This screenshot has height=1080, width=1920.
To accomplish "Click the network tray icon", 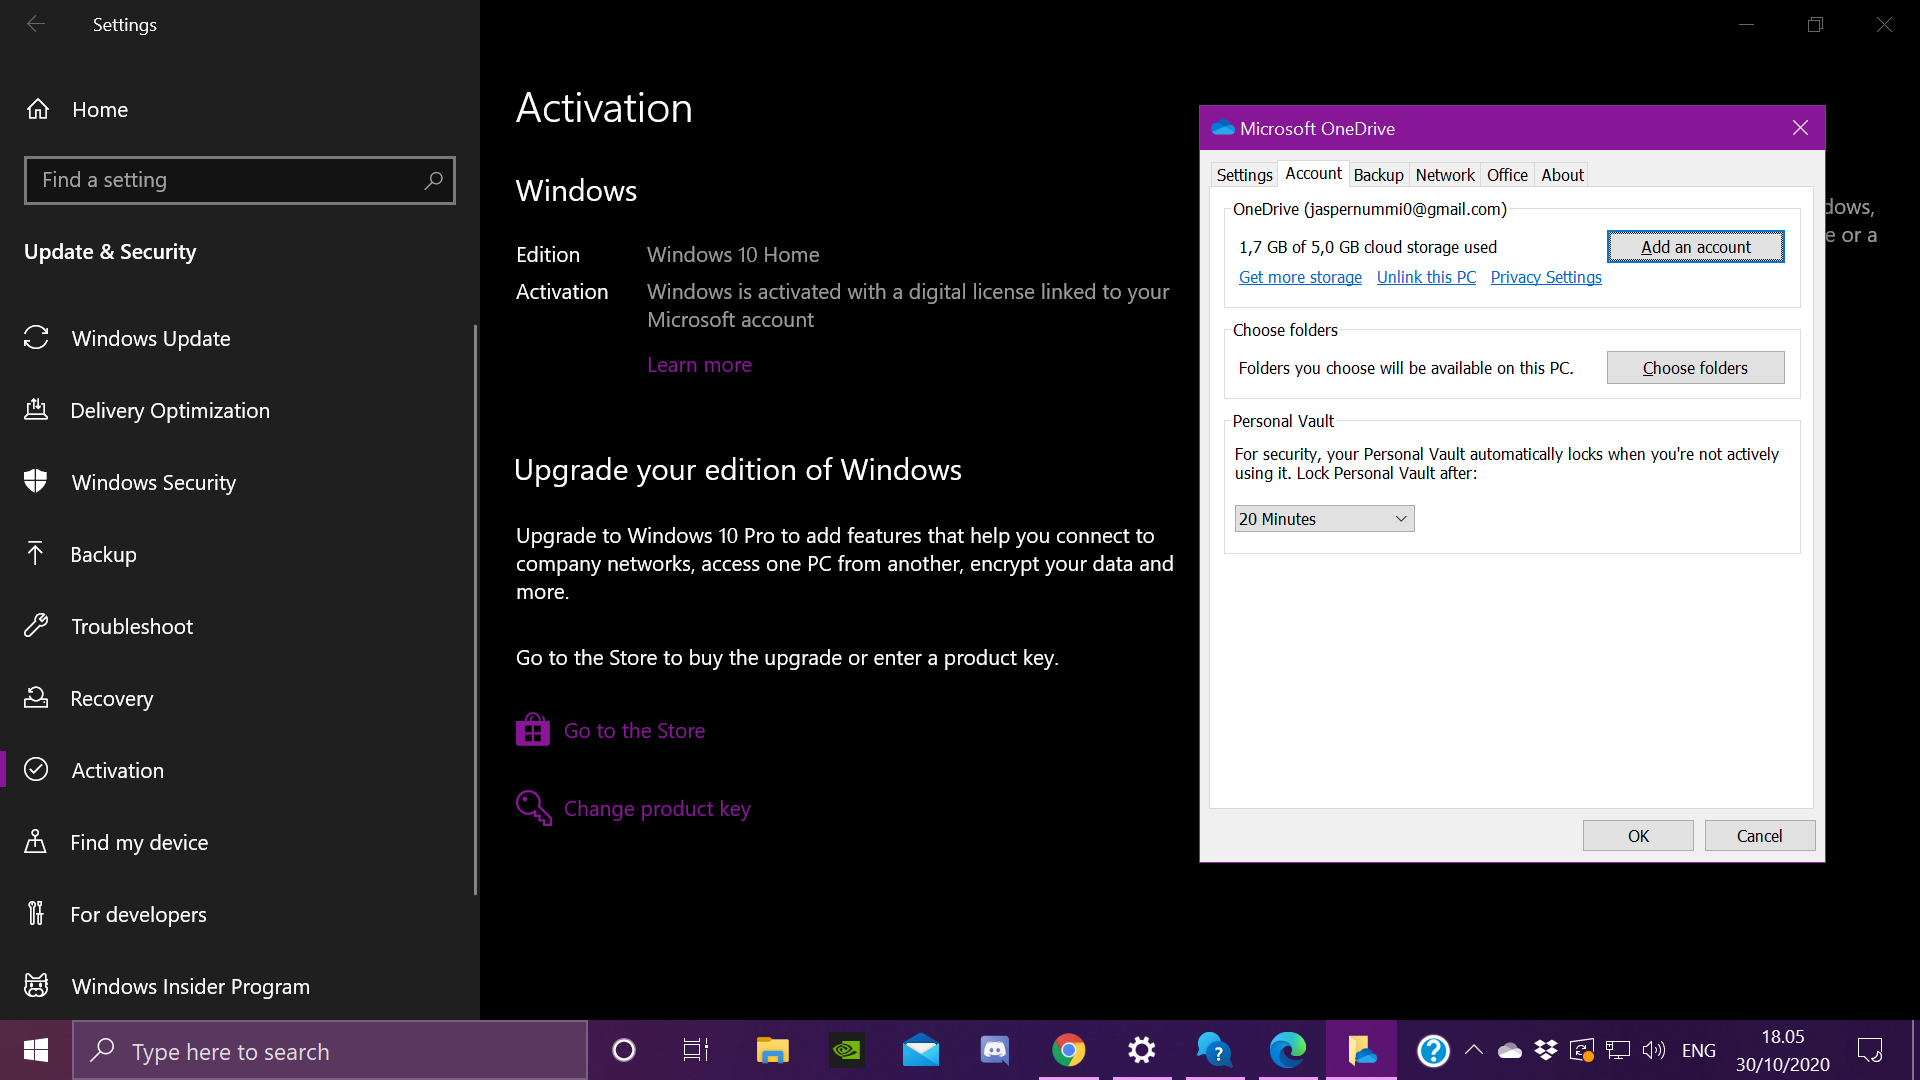I will (x=1618, y=1050).
